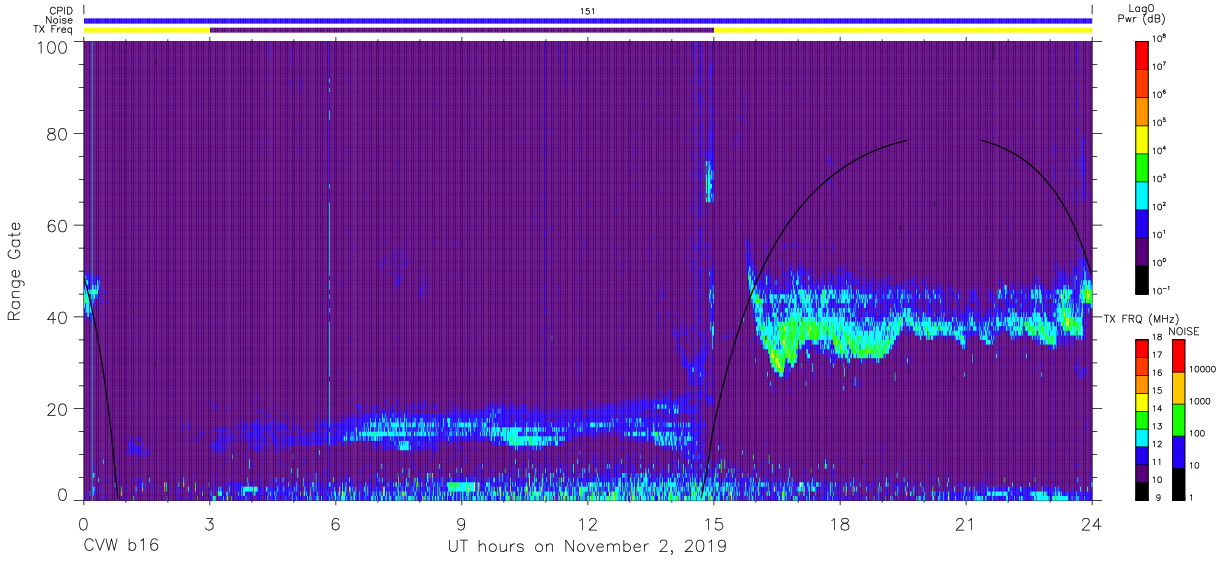Pick the red swatch of the power colorbar
This screenshot has width=1228, height=567.
pyautogui.click(x=1142, y=53)
